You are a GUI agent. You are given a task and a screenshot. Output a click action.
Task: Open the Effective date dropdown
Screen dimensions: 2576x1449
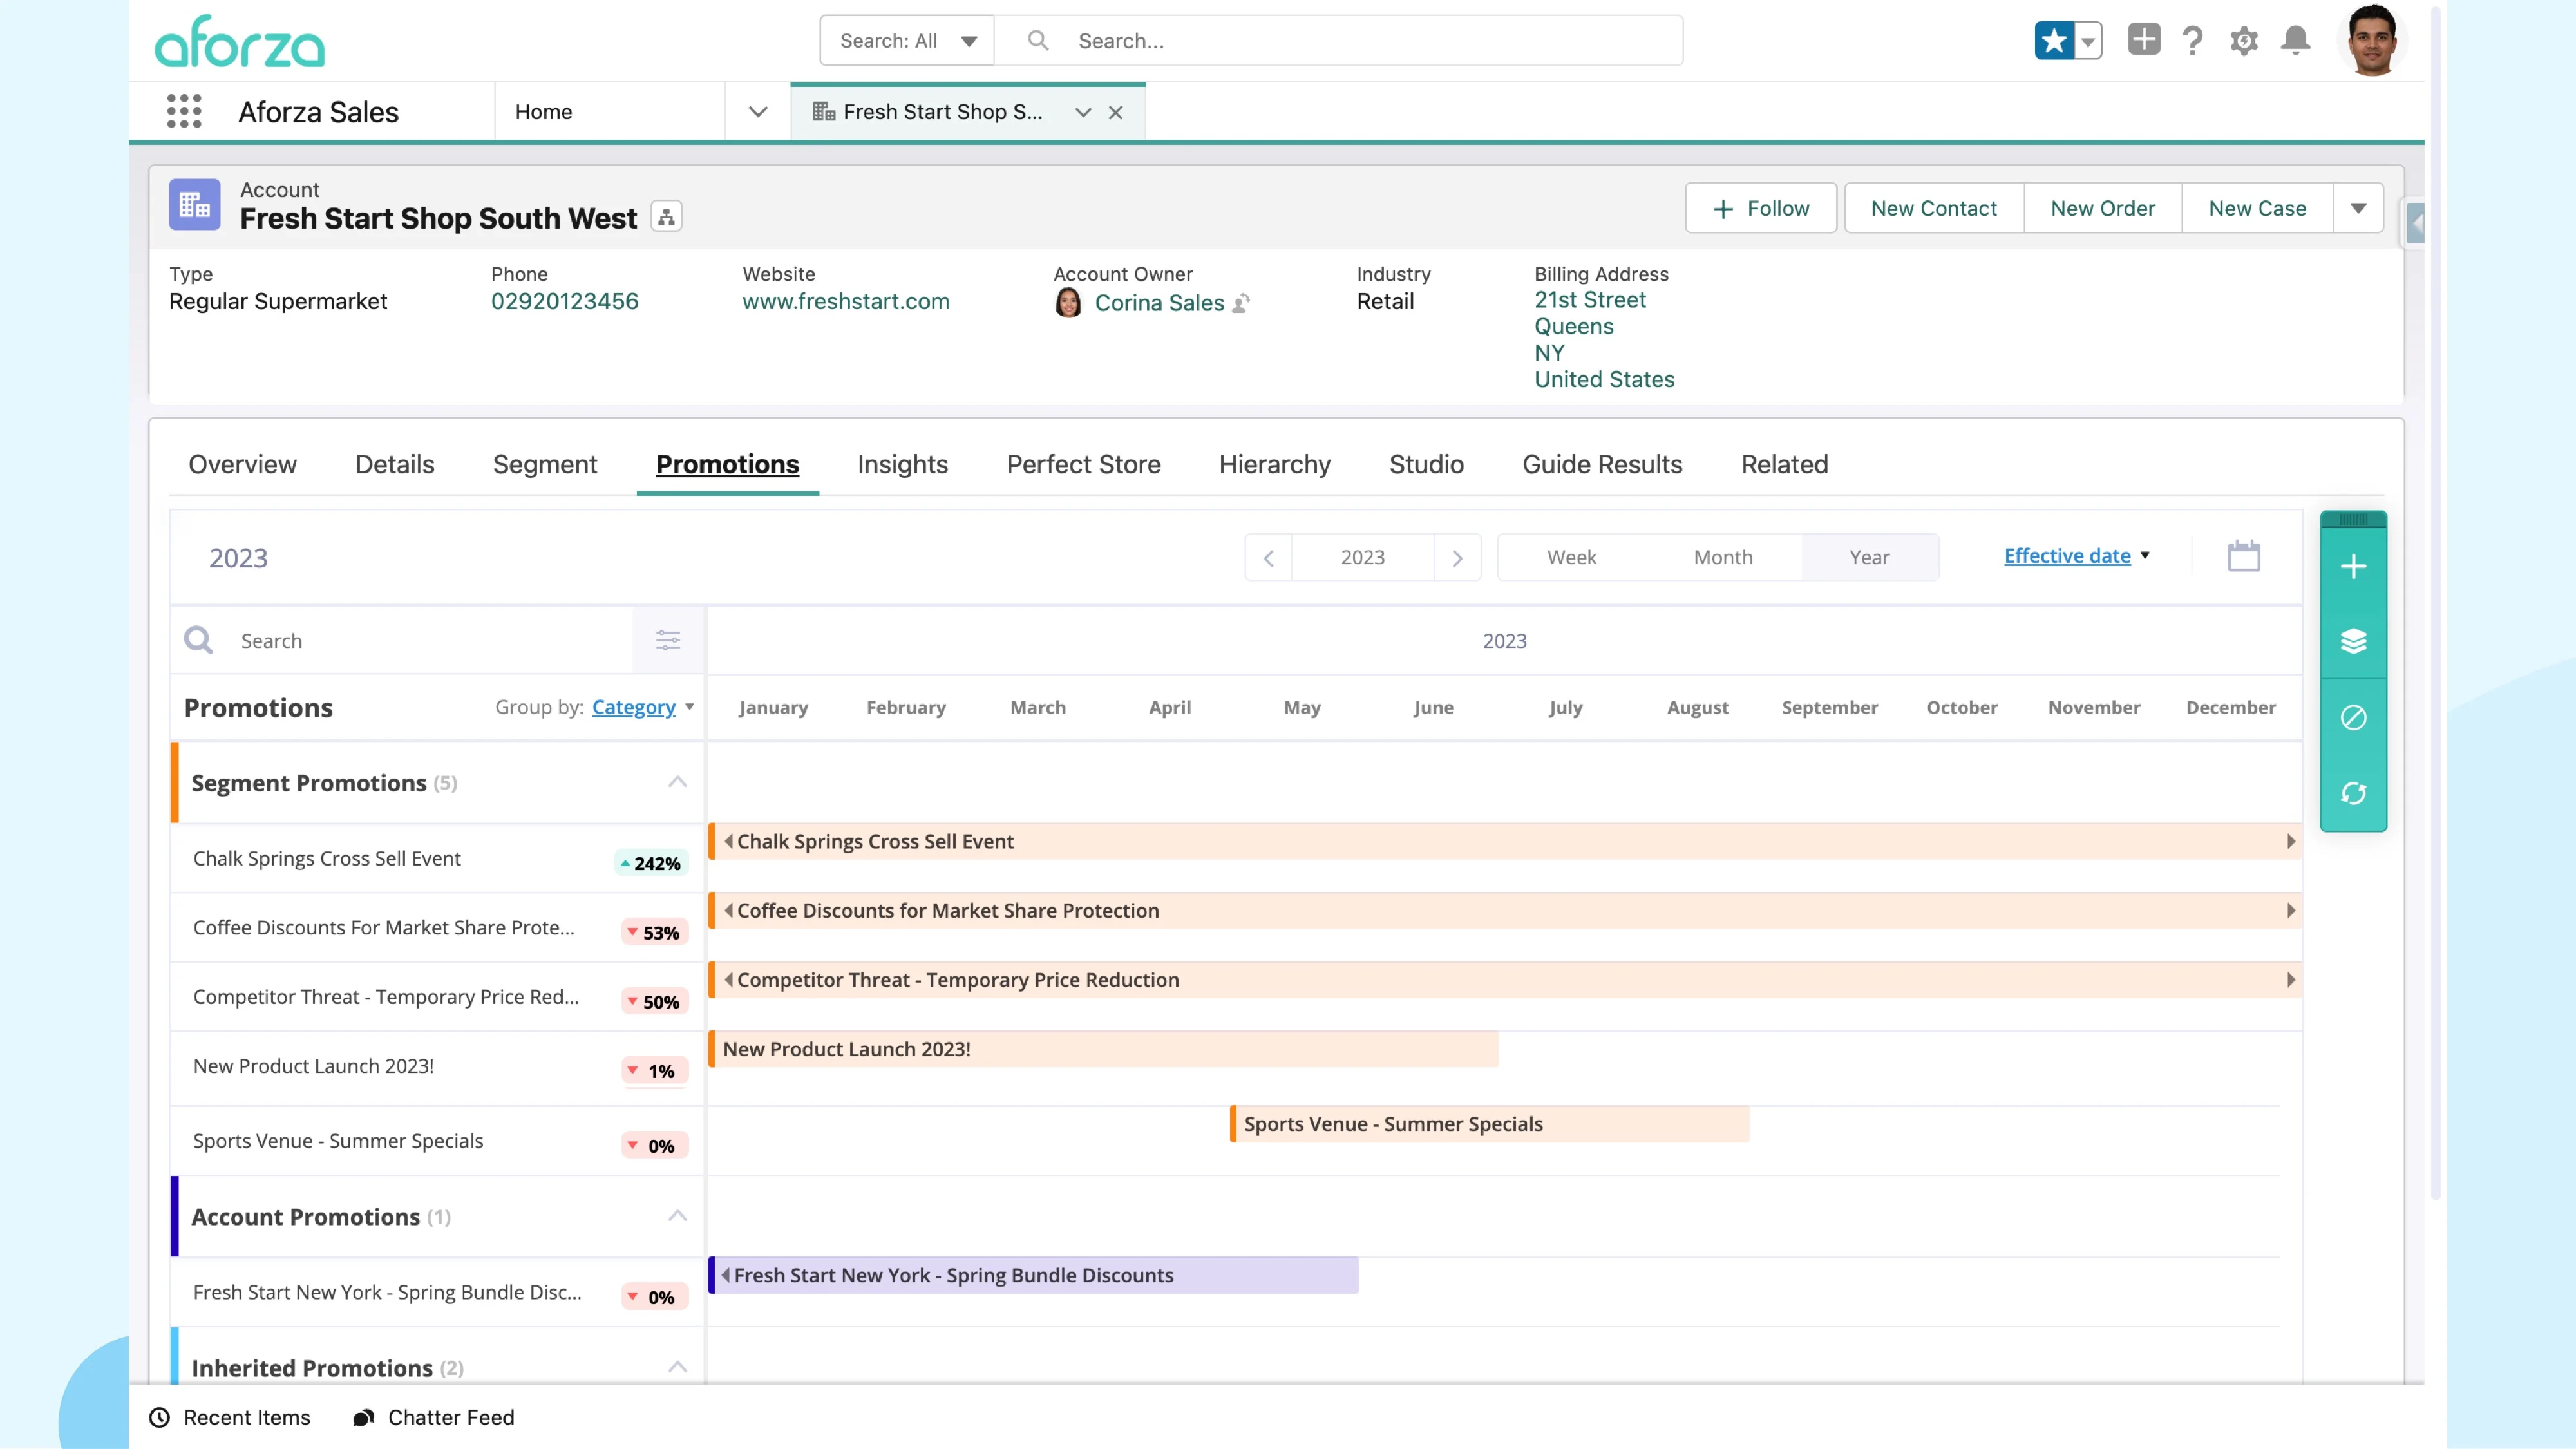[x=2077, y=556]
